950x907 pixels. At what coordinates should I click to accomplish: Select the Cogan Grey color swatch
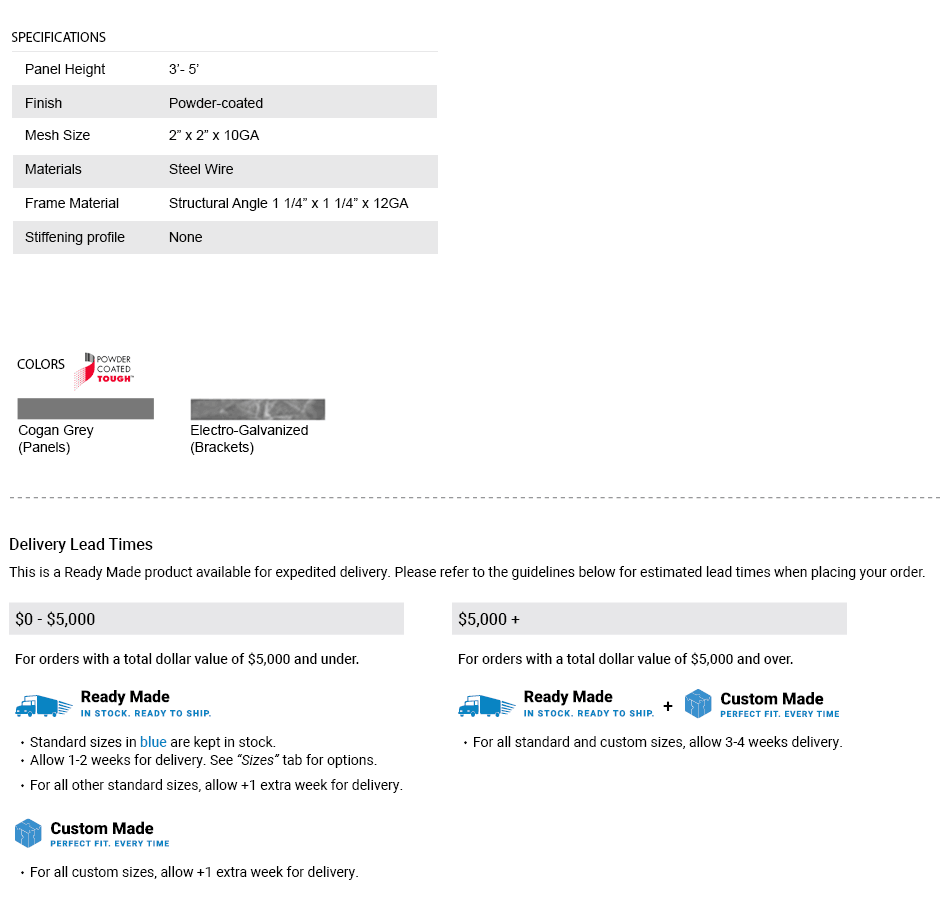(x=86, y=408)
